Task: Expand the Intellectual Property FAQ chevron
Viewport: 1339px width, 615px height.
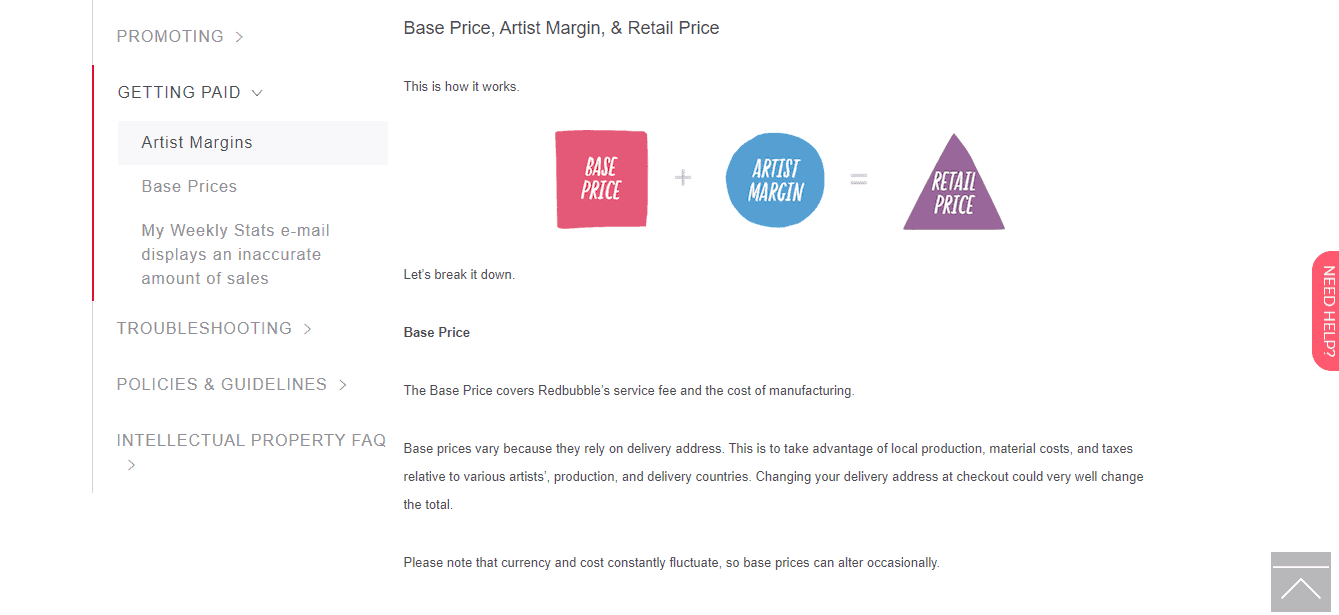Action: tap(131, 465)
